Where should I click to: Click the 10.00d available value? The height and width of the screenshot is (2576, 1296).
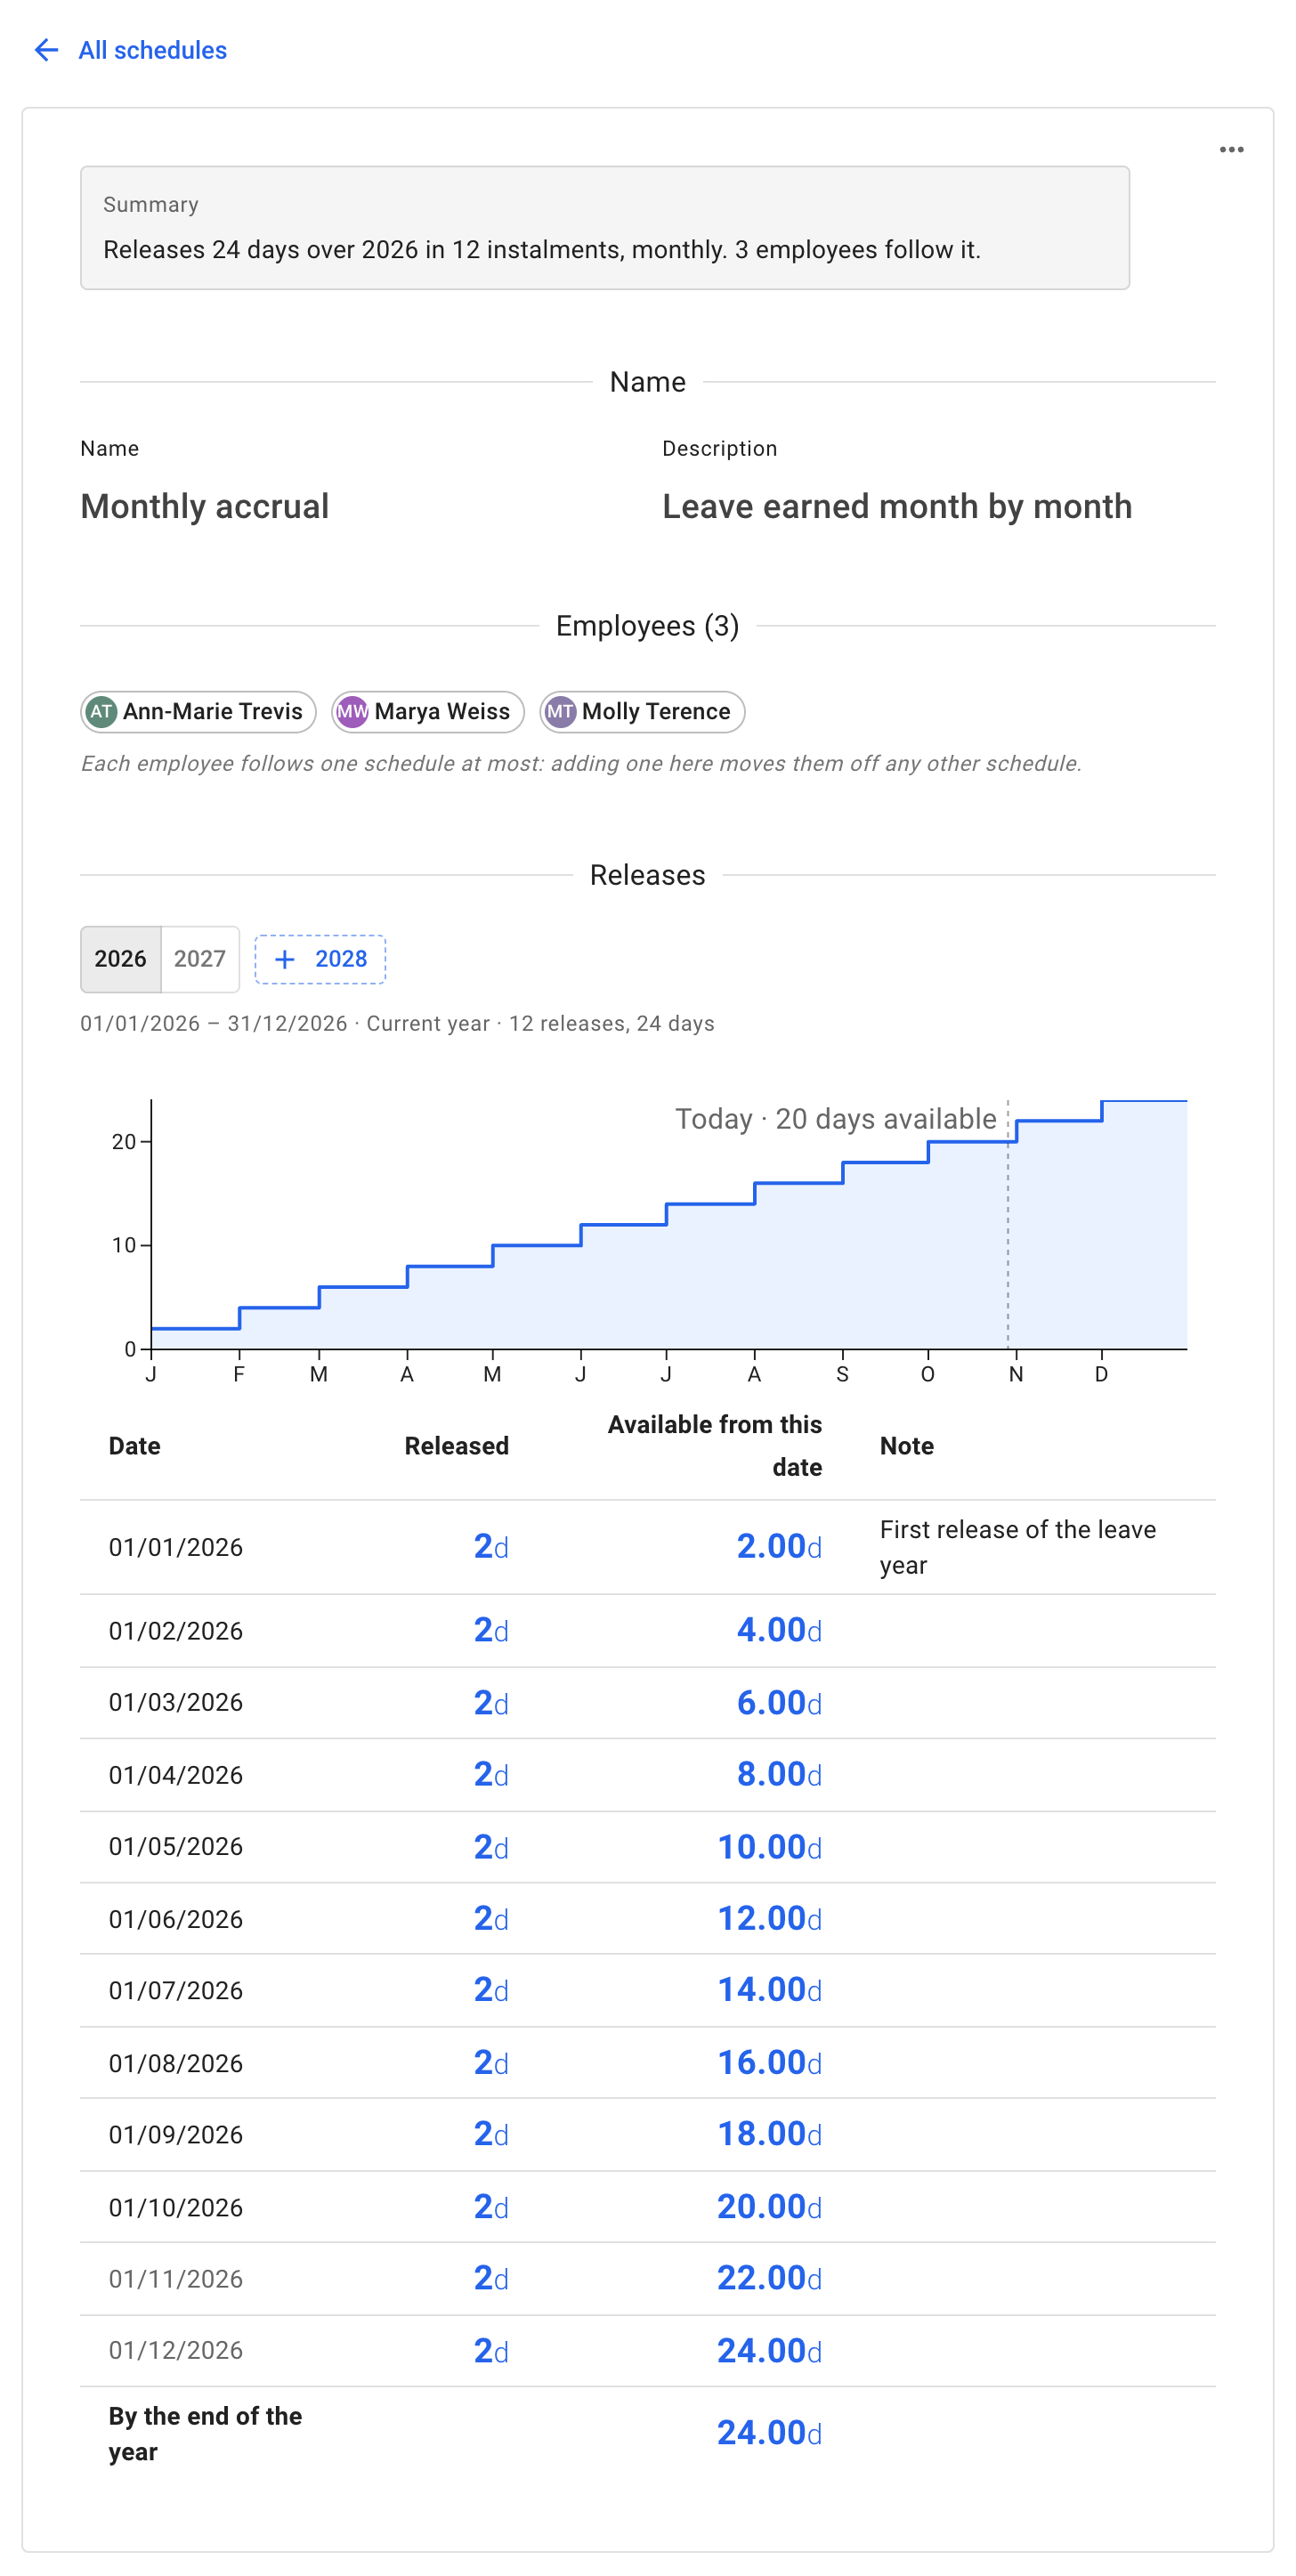(770, 1847)
